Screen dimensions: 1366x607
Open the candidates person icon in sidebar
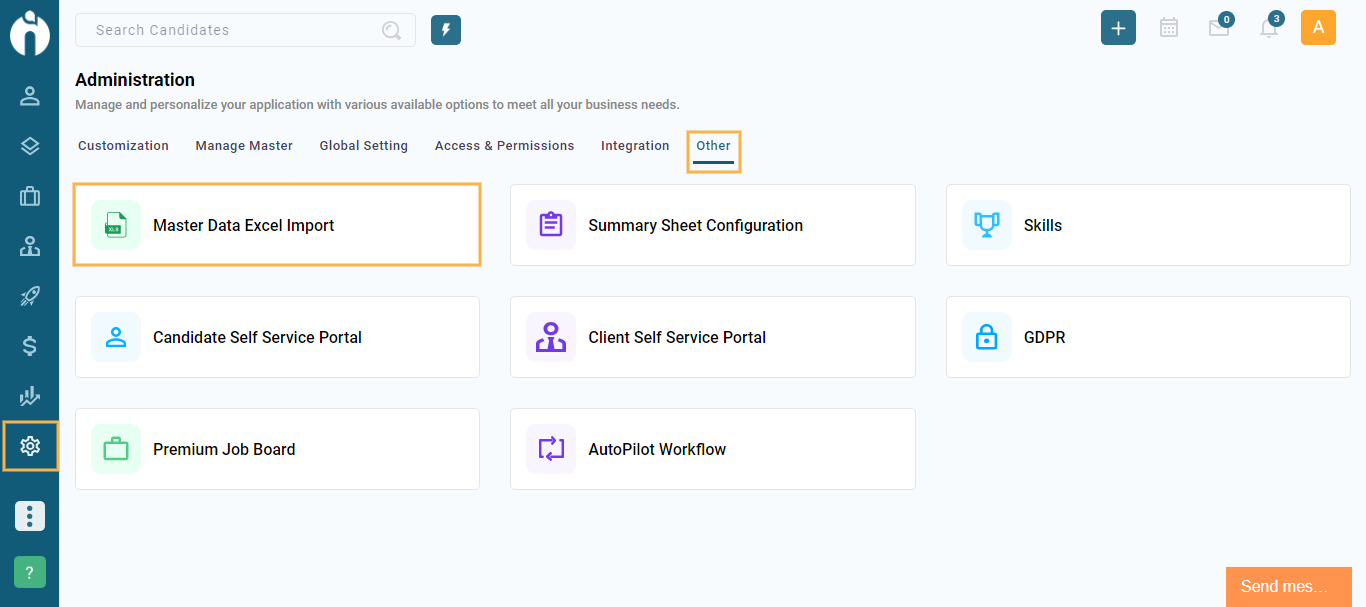[30, 96]
